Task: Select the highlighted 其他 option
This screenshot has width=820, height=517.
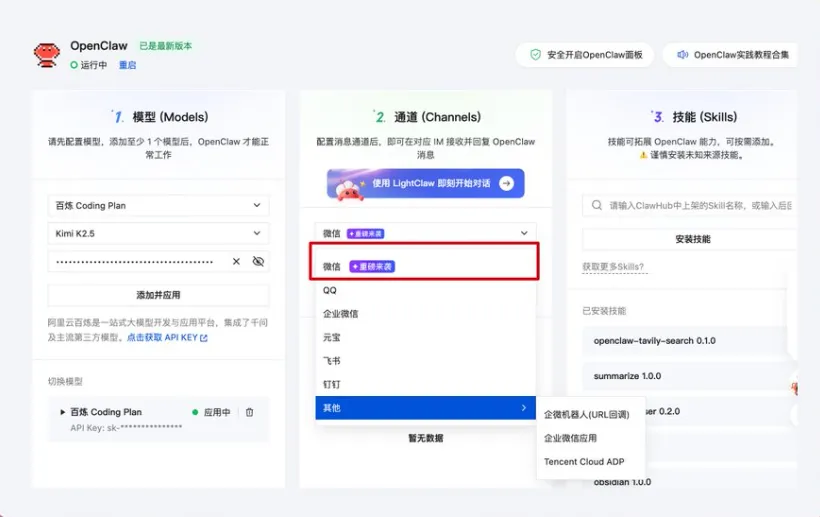Action: coord(426,408)
